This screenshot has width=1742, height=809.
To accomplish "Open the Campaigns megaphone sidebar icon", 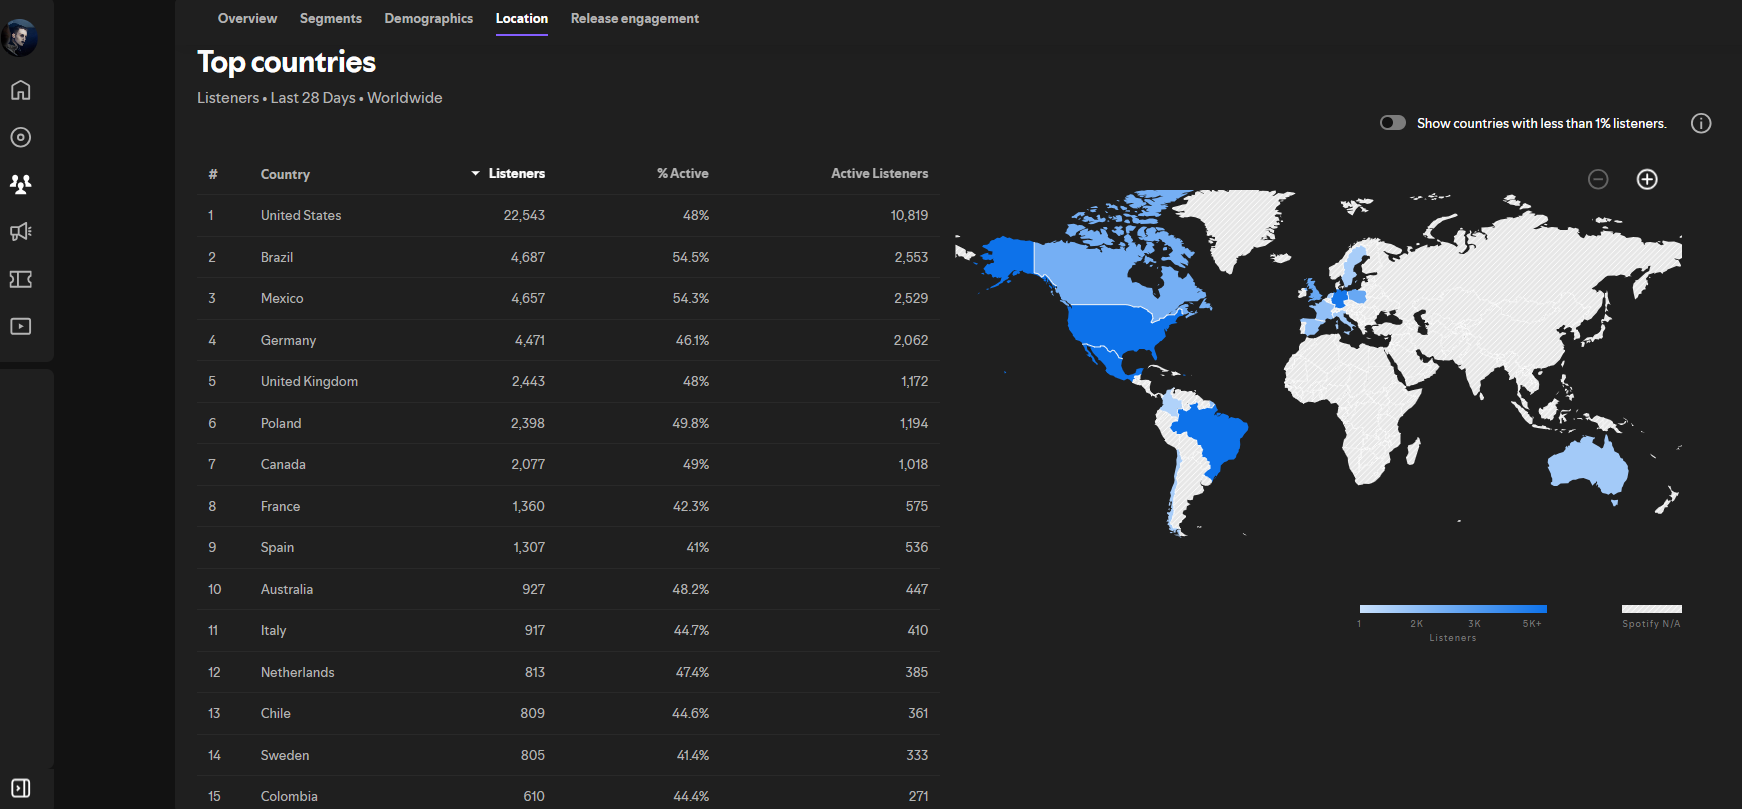I will coord(20,232).
